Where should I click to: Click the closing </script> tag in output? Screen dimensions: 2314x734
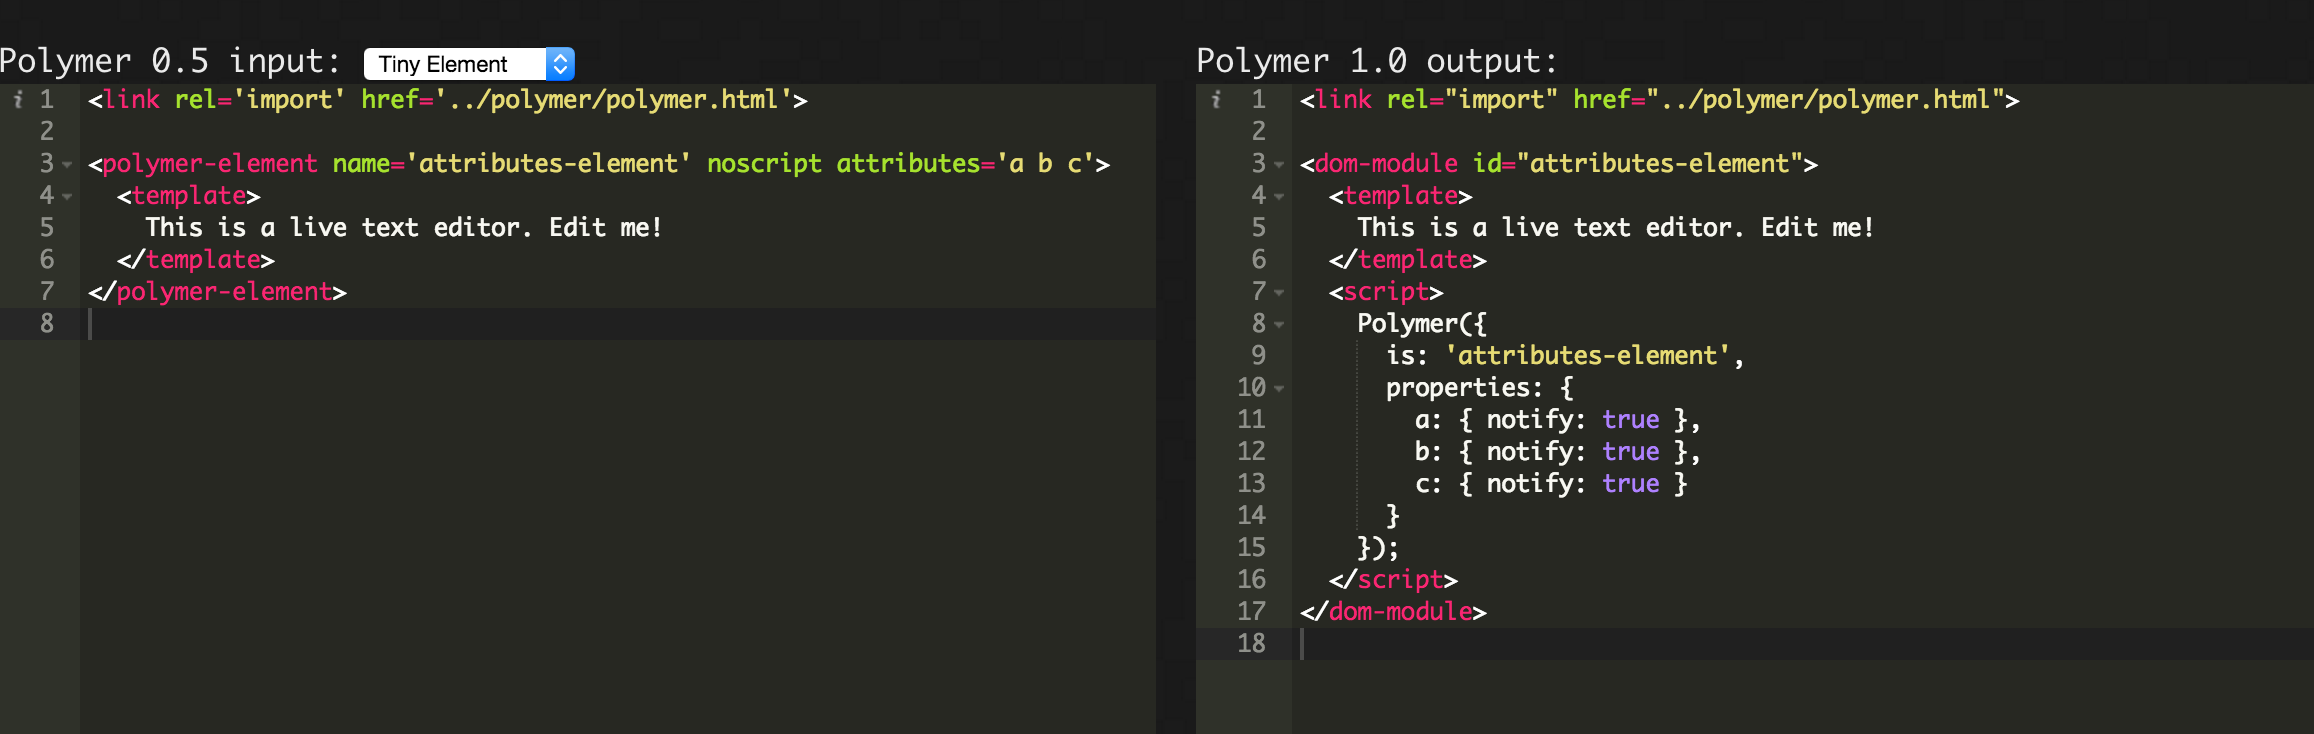pos(1393,579)
